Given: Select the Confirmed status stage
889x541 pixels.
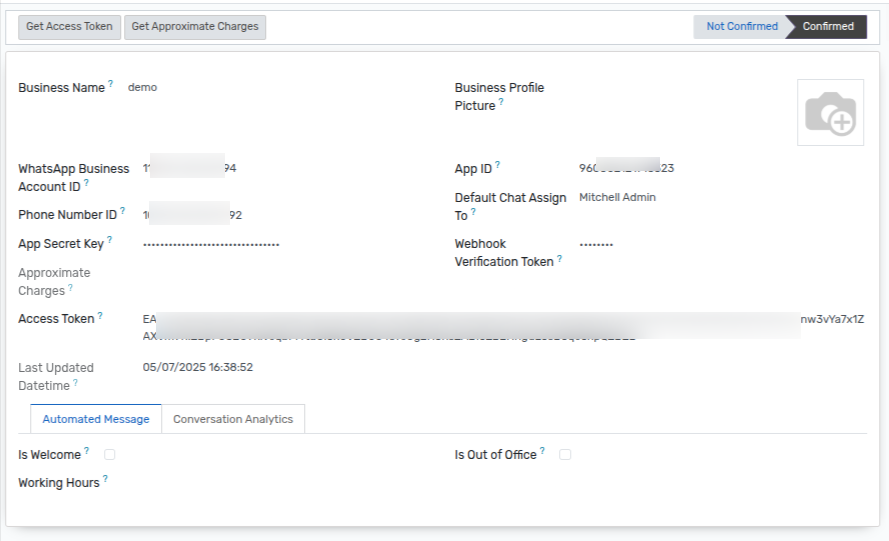Looking at the screenshot, I should pyautogui.click(x=828, y=27).
